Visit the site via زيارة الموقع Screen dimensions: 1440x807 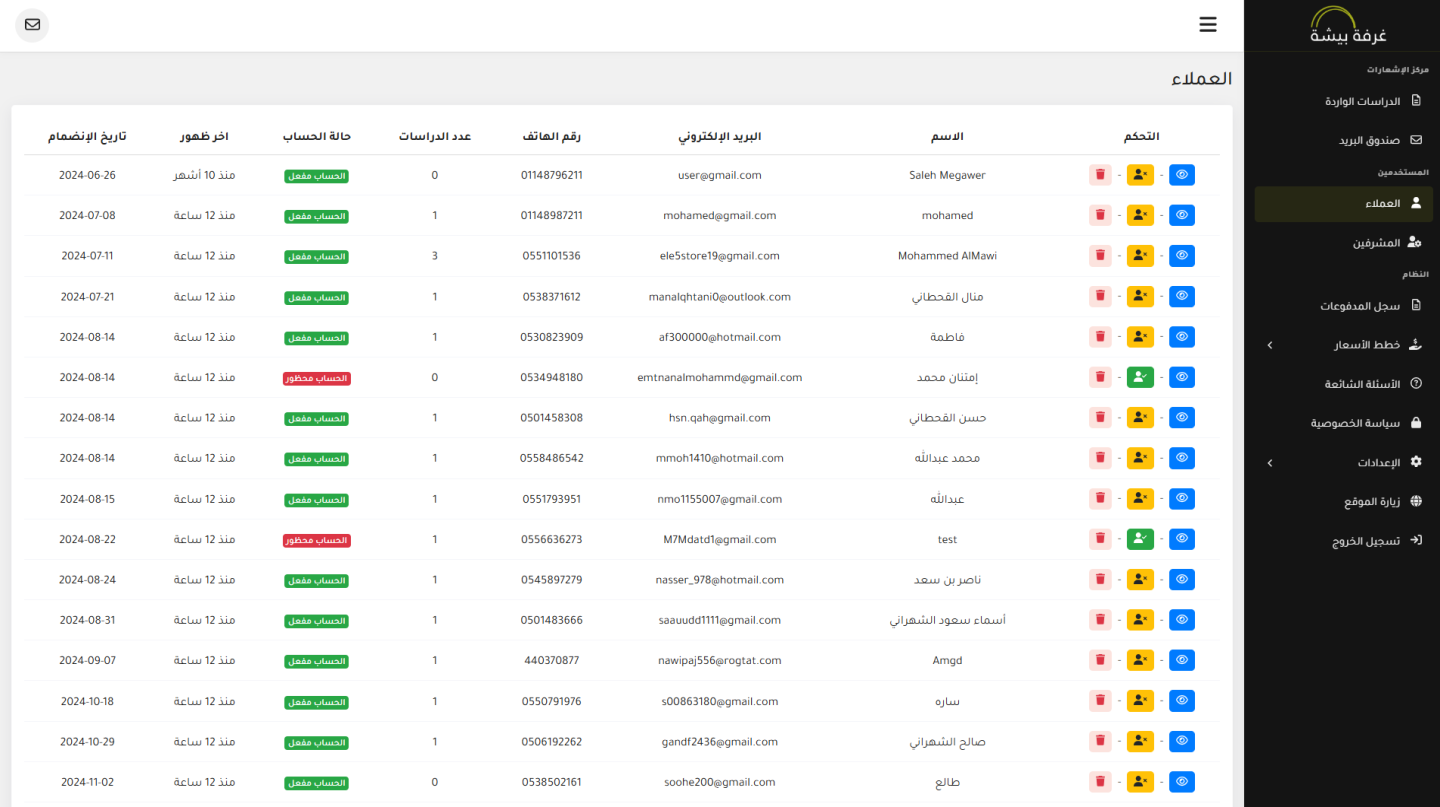(x=1381, y=502)
